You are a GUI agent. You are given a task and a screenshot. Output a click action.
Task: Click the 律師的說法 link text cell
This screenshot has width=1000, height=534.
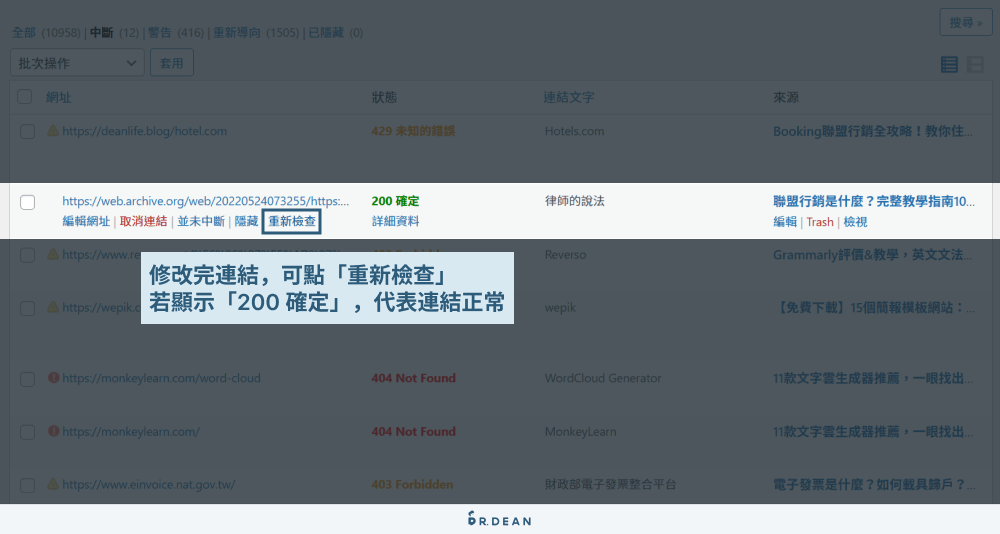[x=575, y=201]
